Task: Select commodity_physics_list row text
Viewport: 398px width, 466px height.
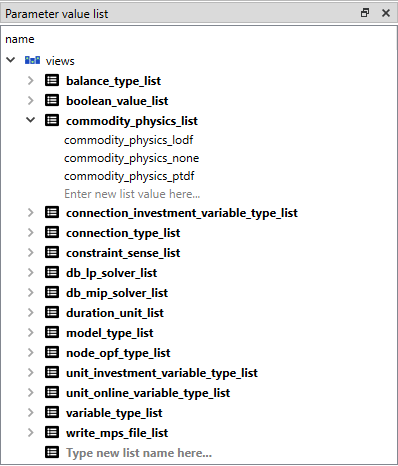Action: coord(132,121)
